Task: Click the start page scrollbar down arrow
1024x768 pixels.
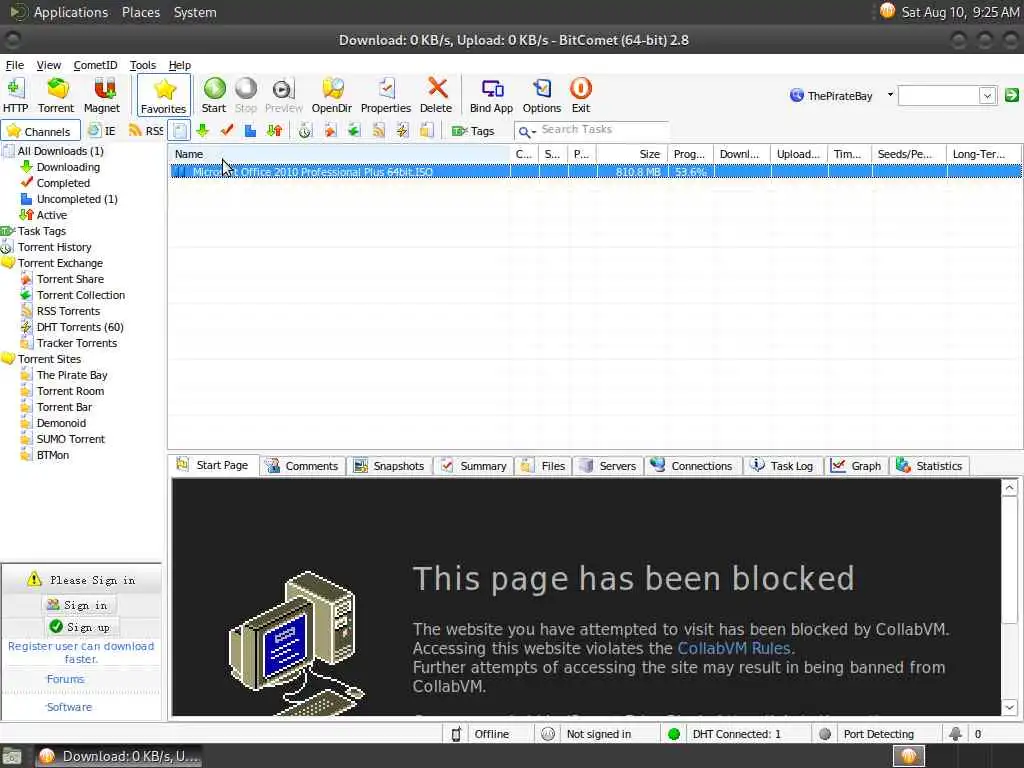Action: pos(1010,707)
